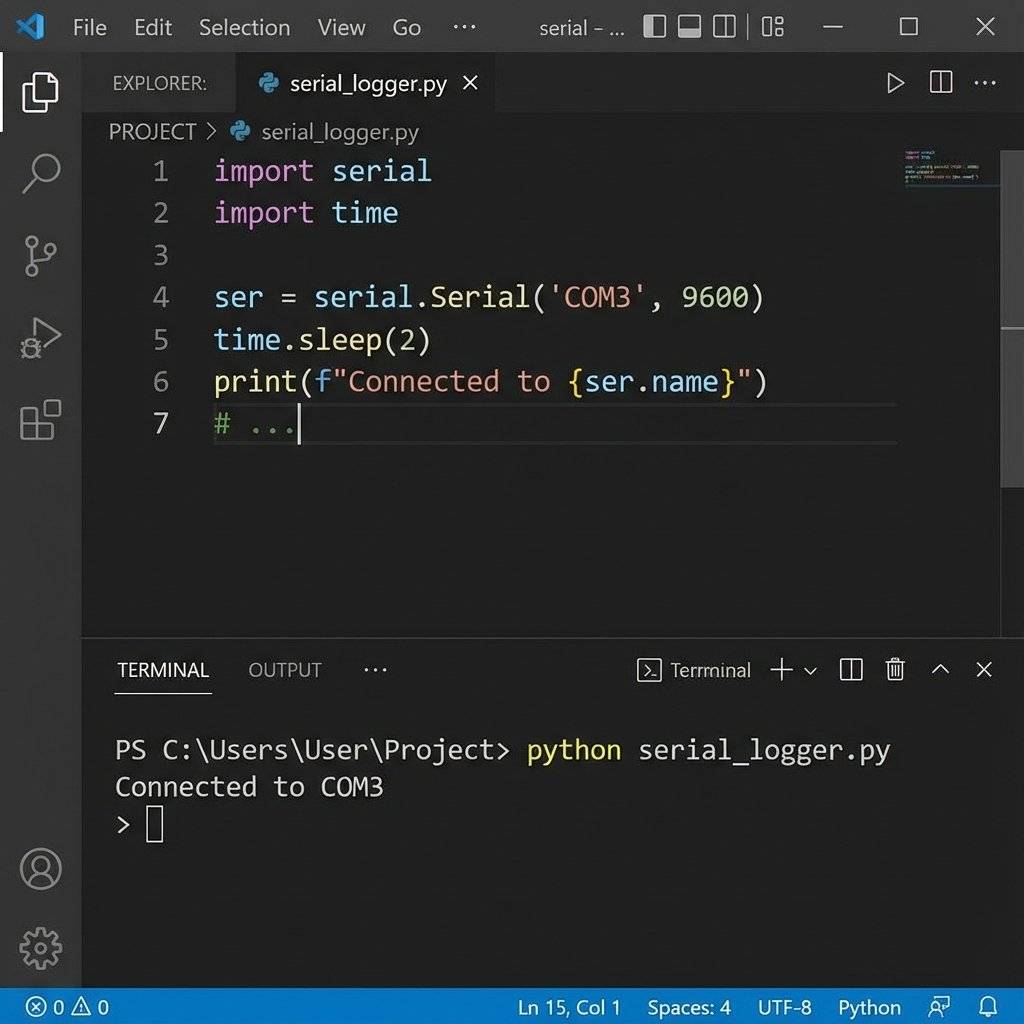
Task: Toggle the Explorer view in the activity bar
Action: 40,91
